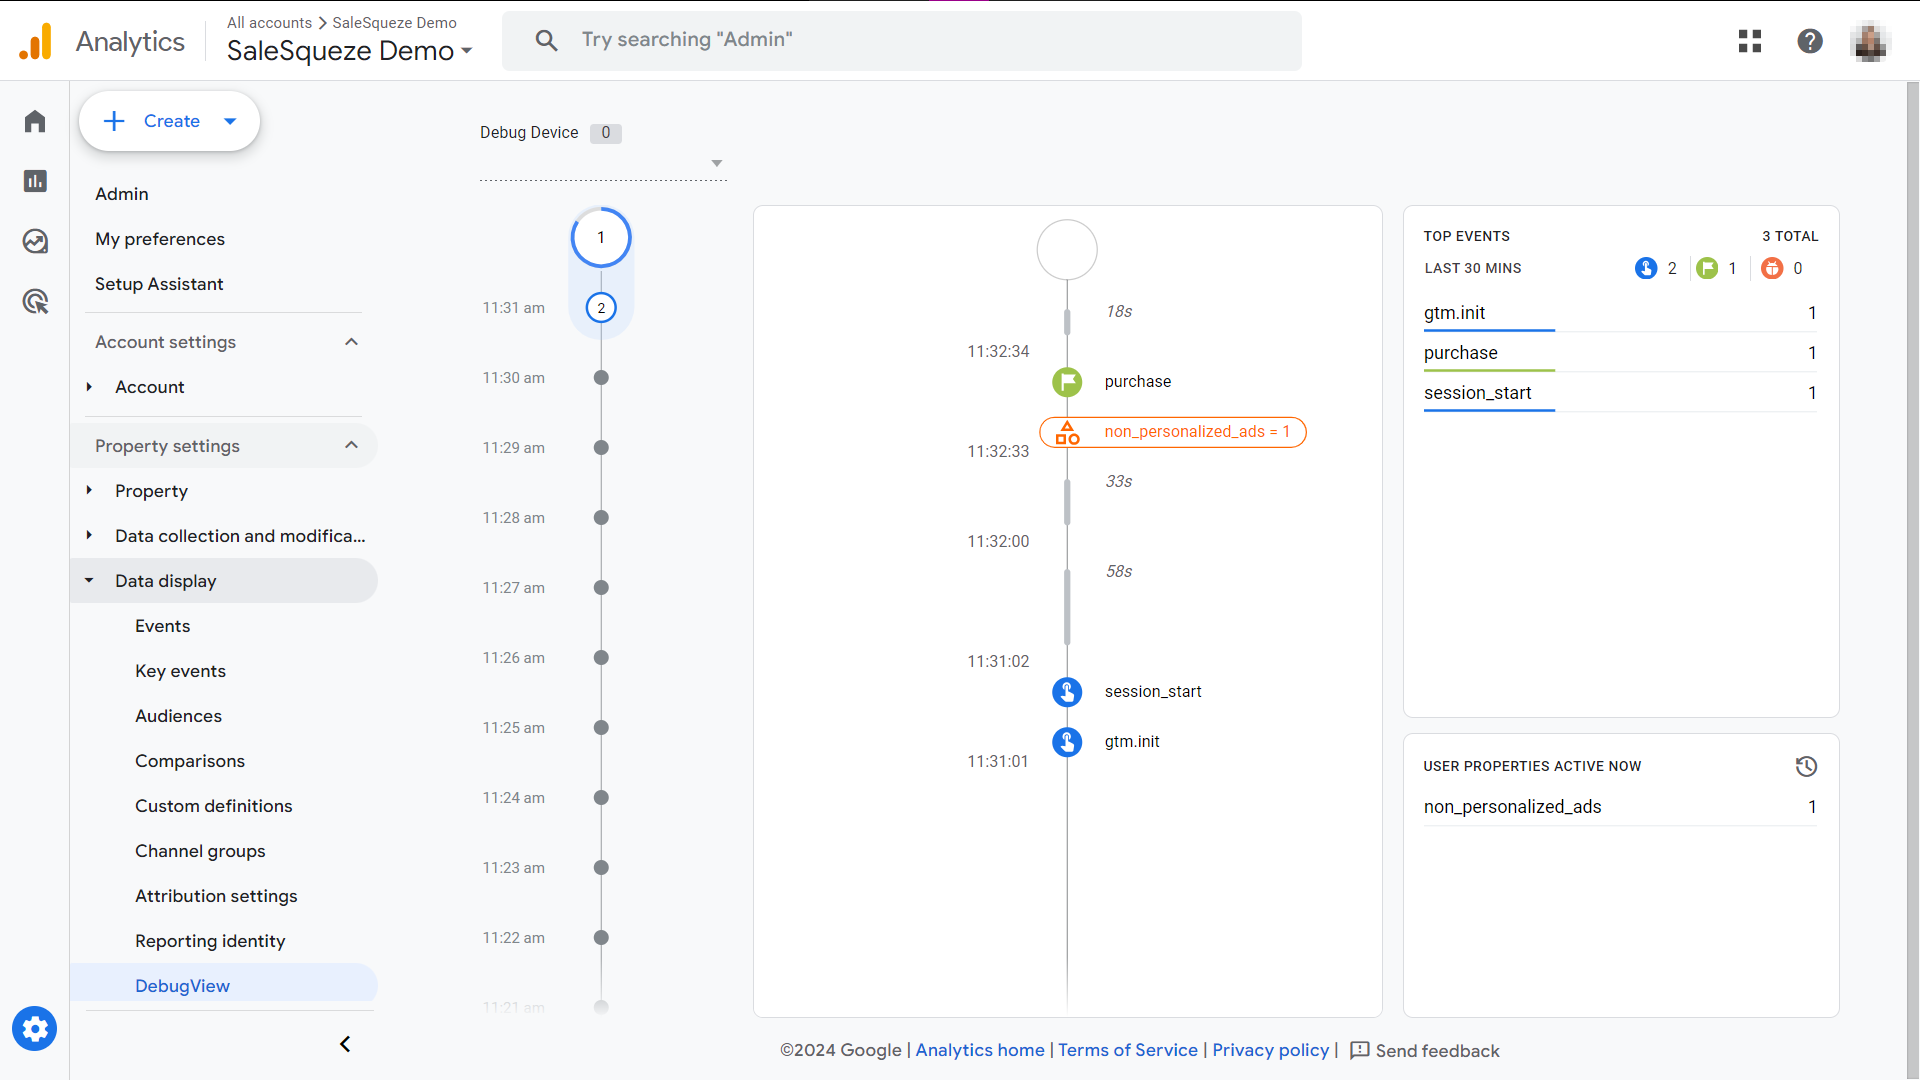Click the user property shapes icon
This screenshot has width=1920, height=1080.
(x=1067, y=433)
